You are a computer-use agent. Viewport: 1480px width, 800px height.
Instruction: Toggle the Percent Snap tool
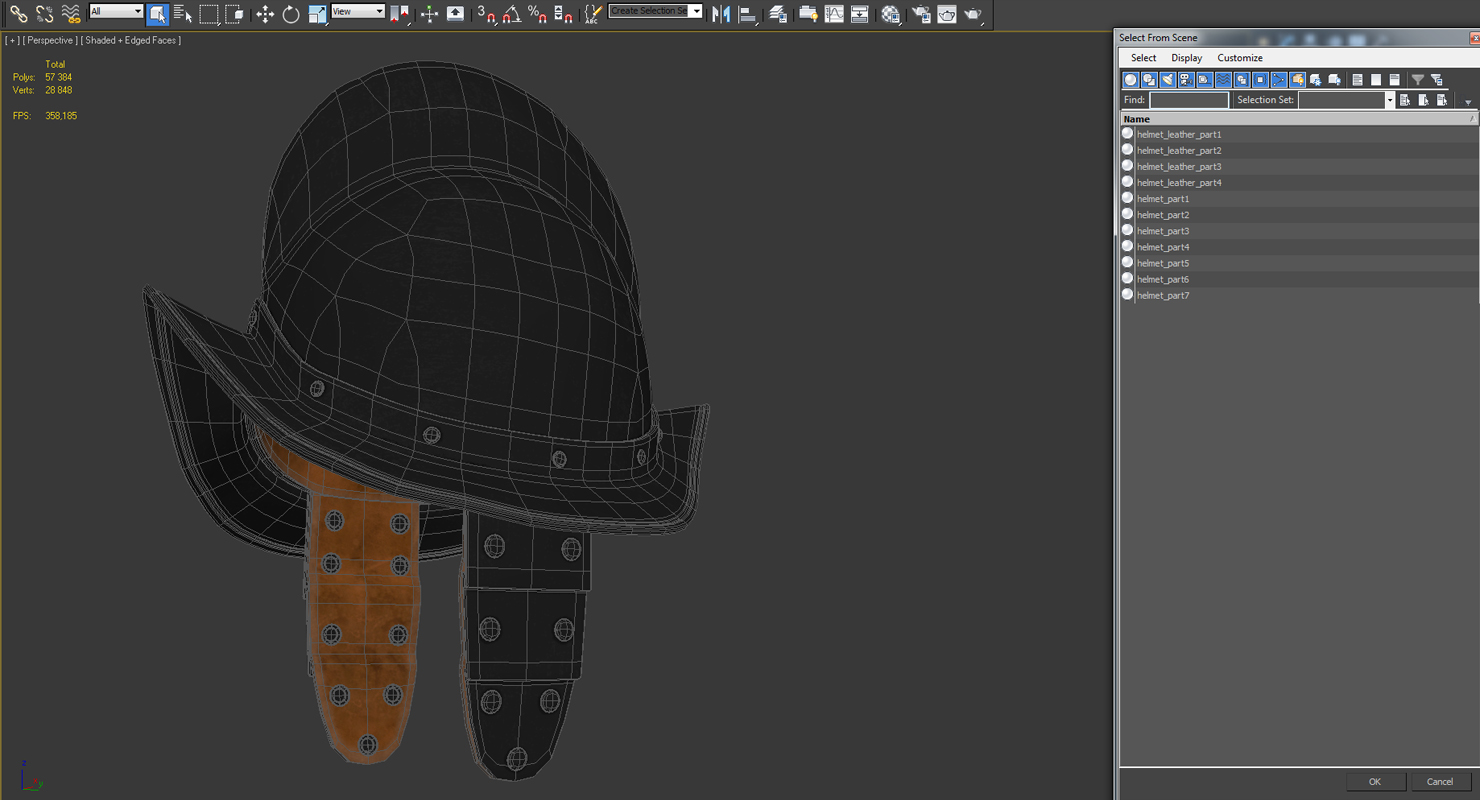pyautogui.click(x=538, y=14)
